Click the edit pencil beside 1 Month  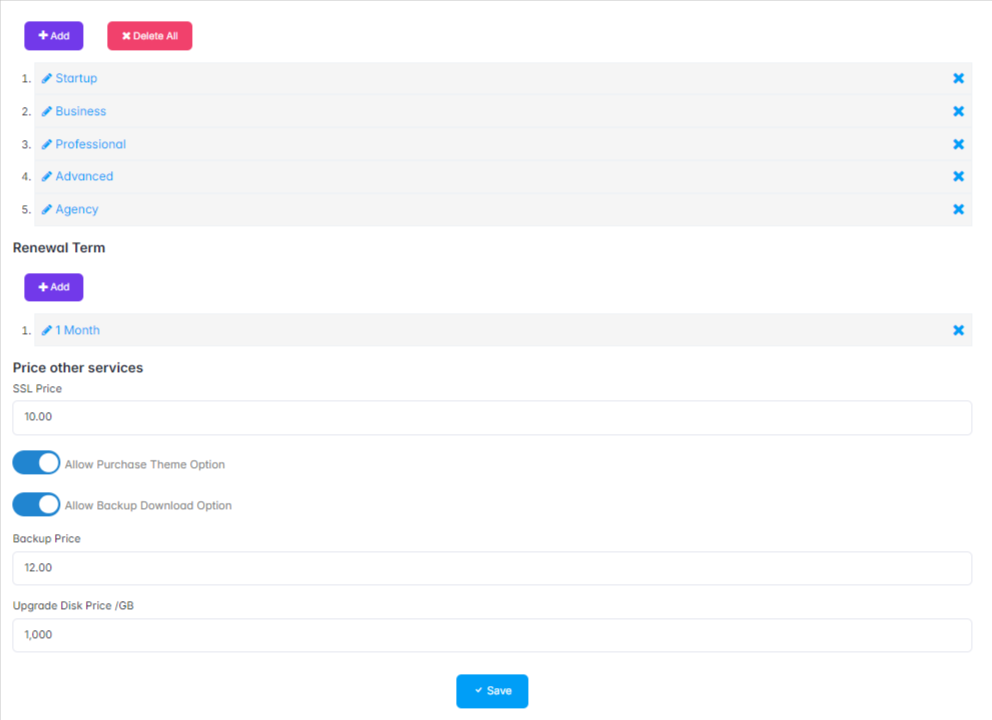click(46, 330)
